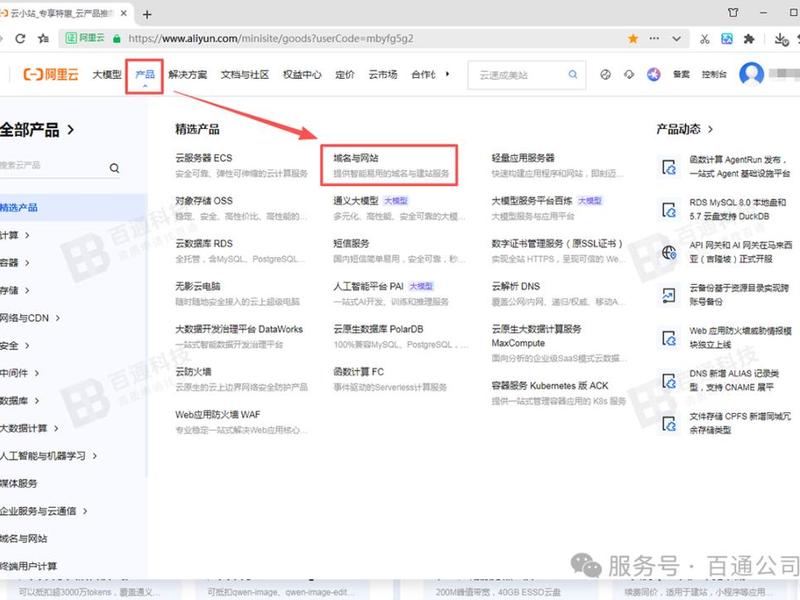The height and width of the screenshot is (600, 800).
Task: Open the 云市场 nav item
Action: click(x=383, y=74)
